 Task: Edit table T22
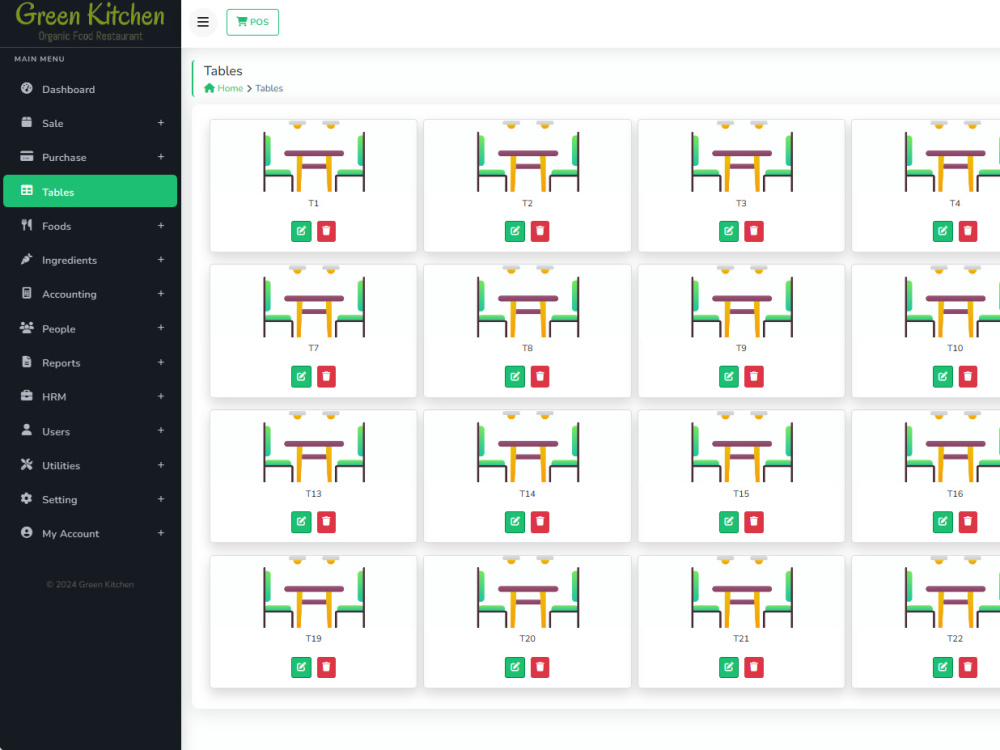coord(943,667)
